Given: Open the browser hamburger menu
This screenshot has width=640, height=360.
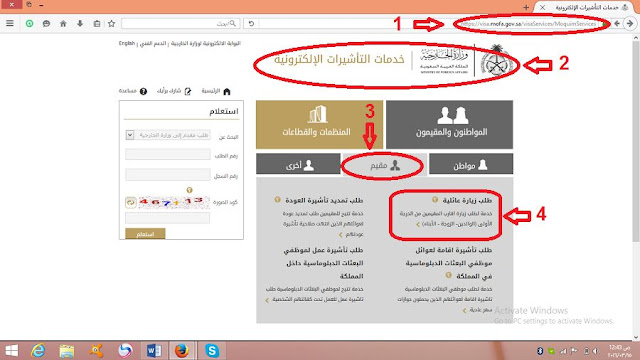Looking at the screenshot, I should (x=10, y=23).
